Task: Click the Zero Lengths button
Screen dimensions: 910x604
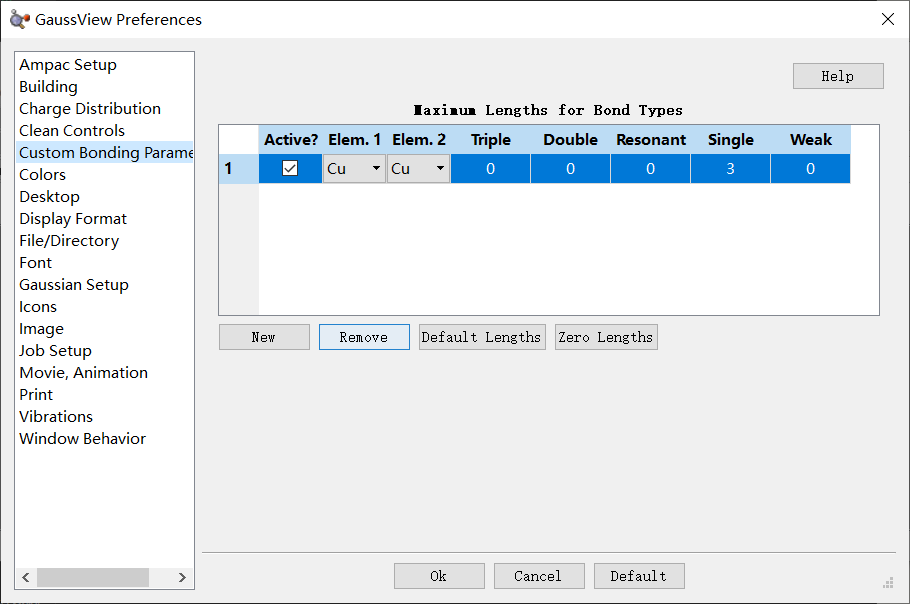Action: pyautogui.click(x=606, y=337)
